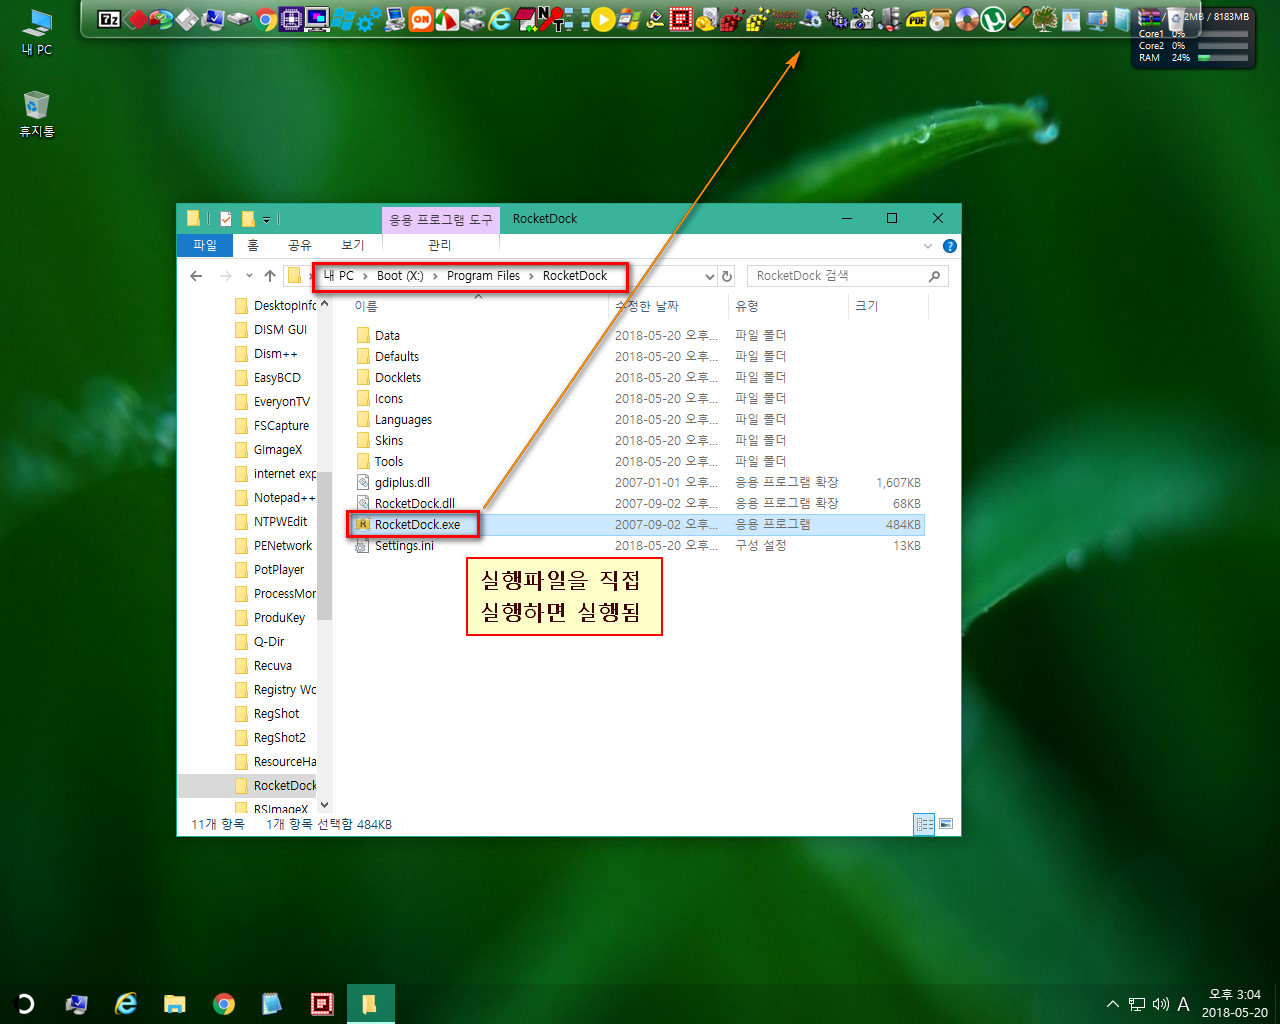Image resolution: width=1280 pixels, height=1024 pixels.
Task: Open Chrome icon in the top dock
Action: 265,19
